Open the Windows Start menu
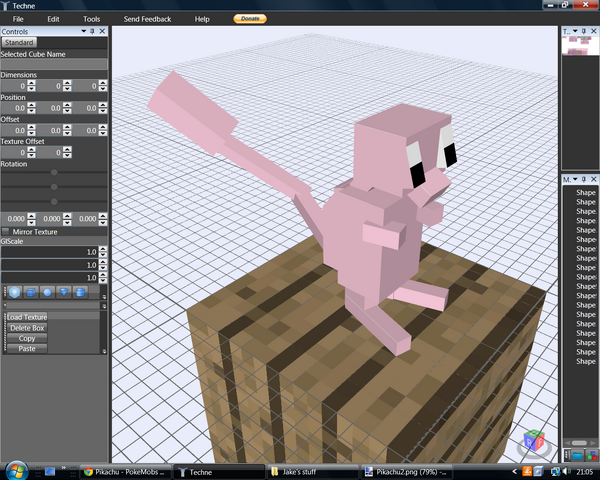The height and width of the screenshot is (480, 600). click(16, 471)
